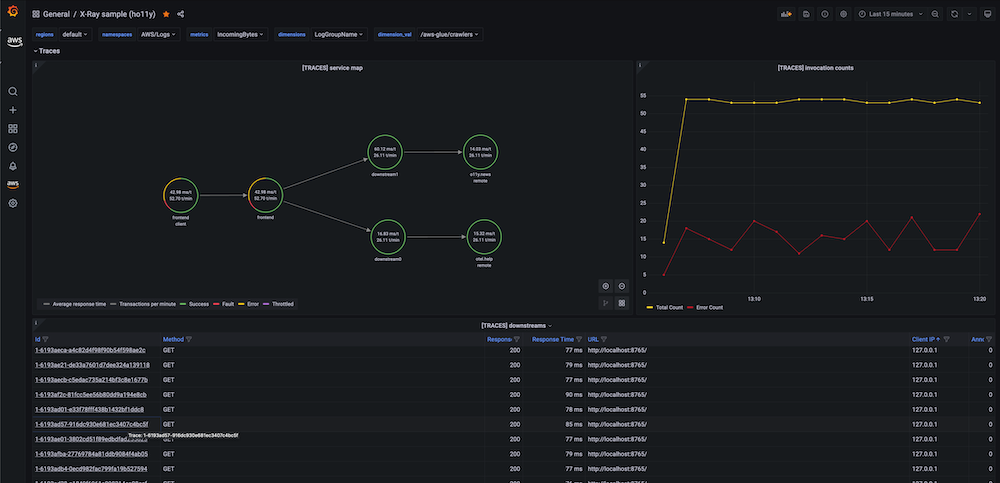This screenshot has width=1000, height=483.
Task: Open the Alerting bell icon in sidebar
Action: pyautogui.click(x=13, y=166)
